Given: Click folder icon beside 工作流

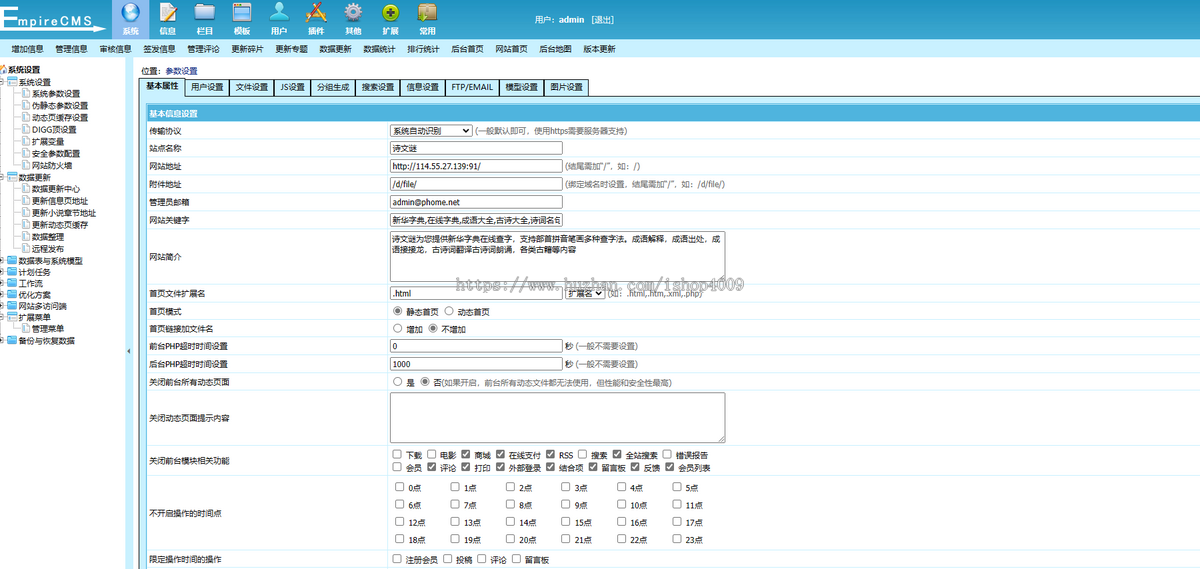Looking at the screenshot, I should (12, 283).
